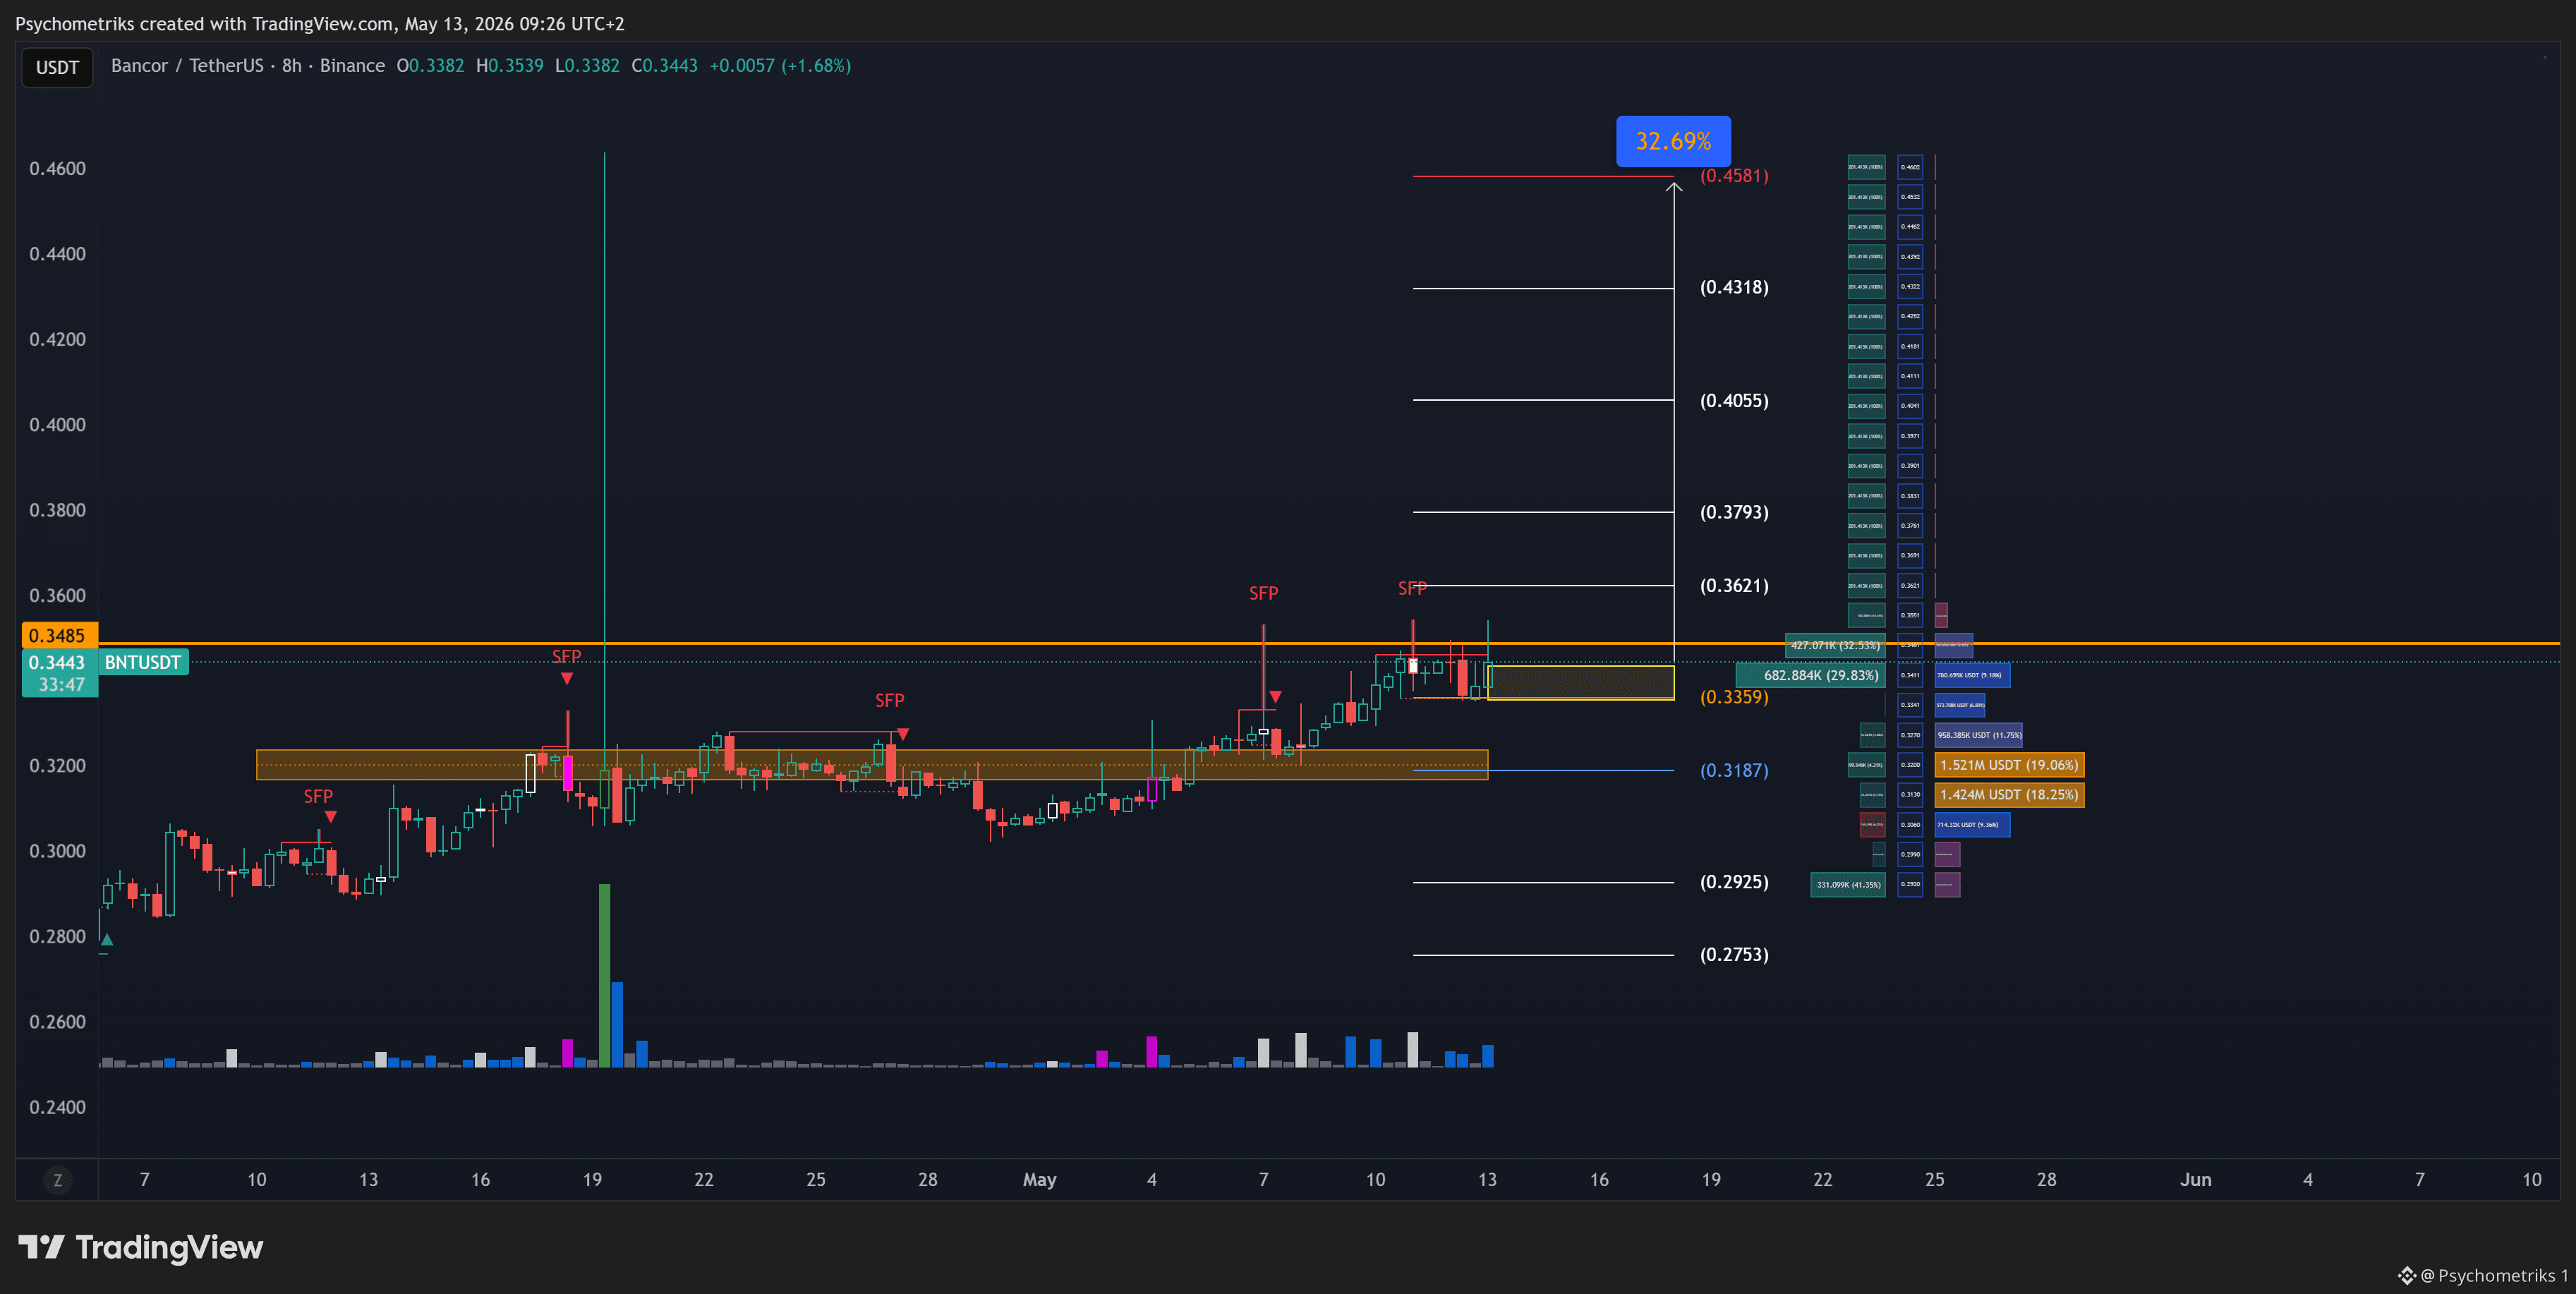Select the 958.385K USDT (11.75%) bar
The height and width of the screenshot is (1294, 2576).
click(1978, 735)
